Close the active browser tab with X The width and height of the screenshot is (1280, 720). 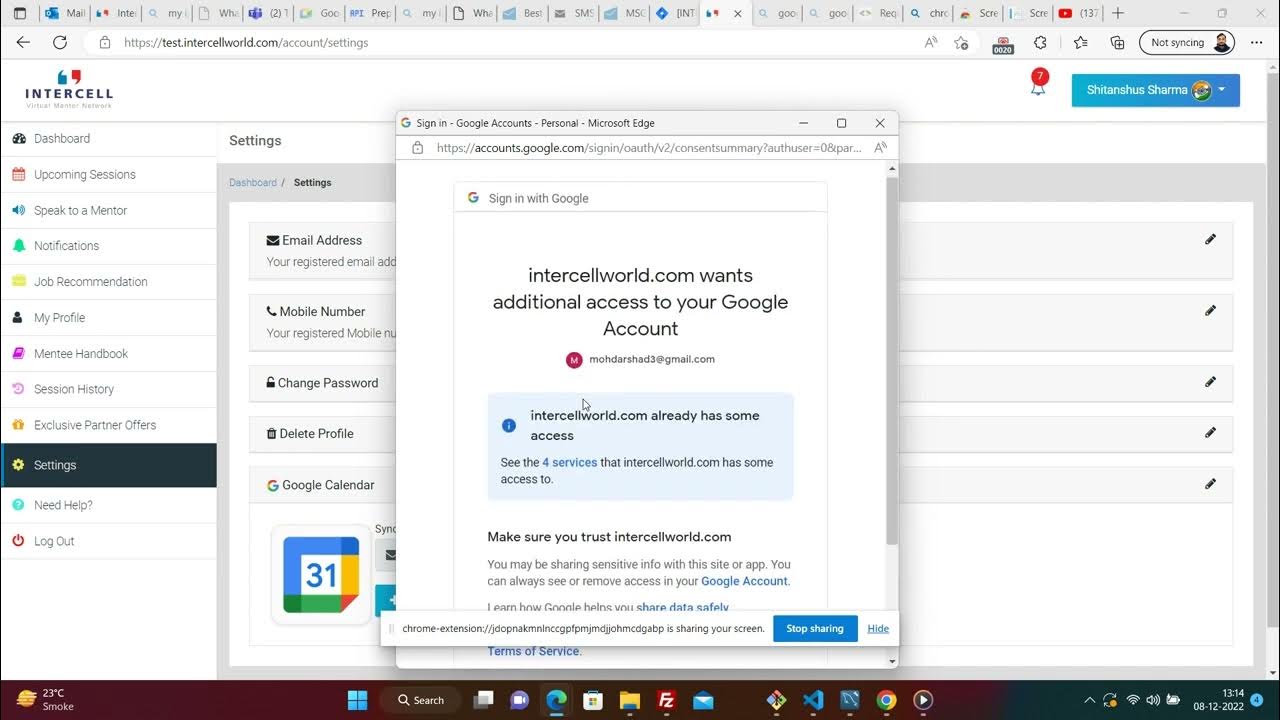pyautogui.click(x=738, y=14)
